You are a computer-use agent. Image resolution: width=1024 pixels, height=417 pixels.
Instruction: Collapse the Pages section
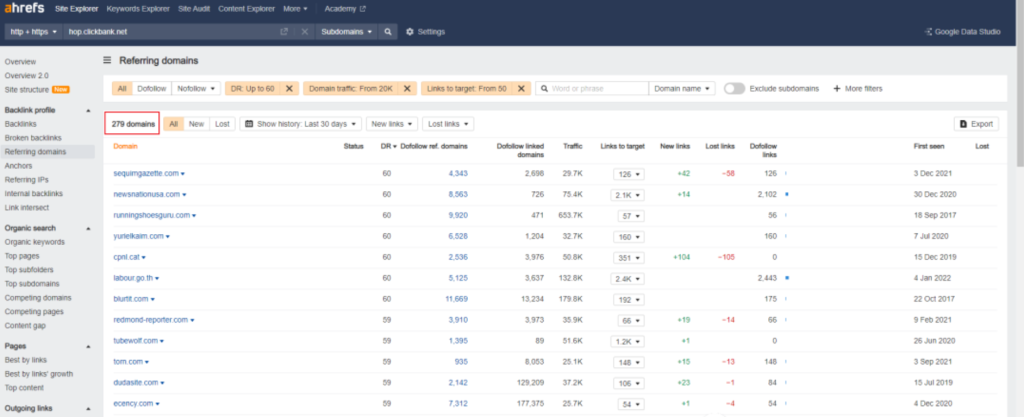pos(88,347)
